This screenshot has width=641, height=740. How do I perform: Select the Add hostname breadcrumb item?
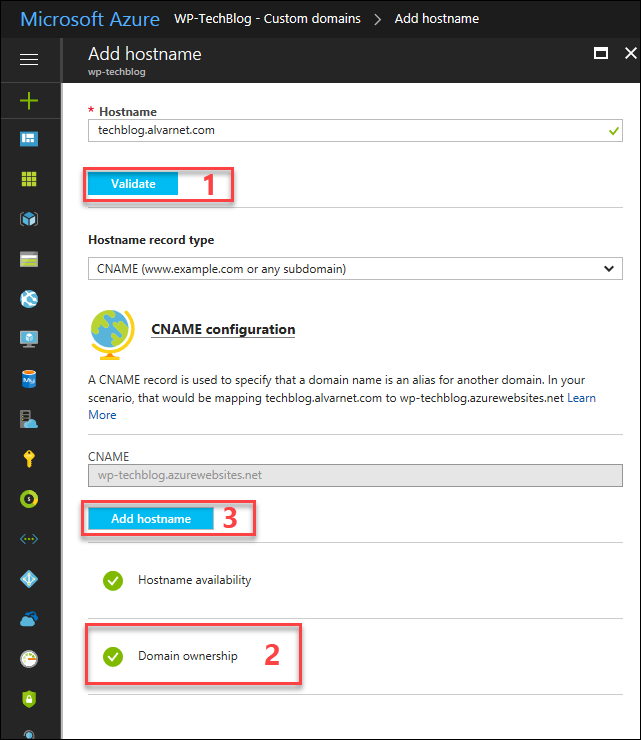[437, 18]
